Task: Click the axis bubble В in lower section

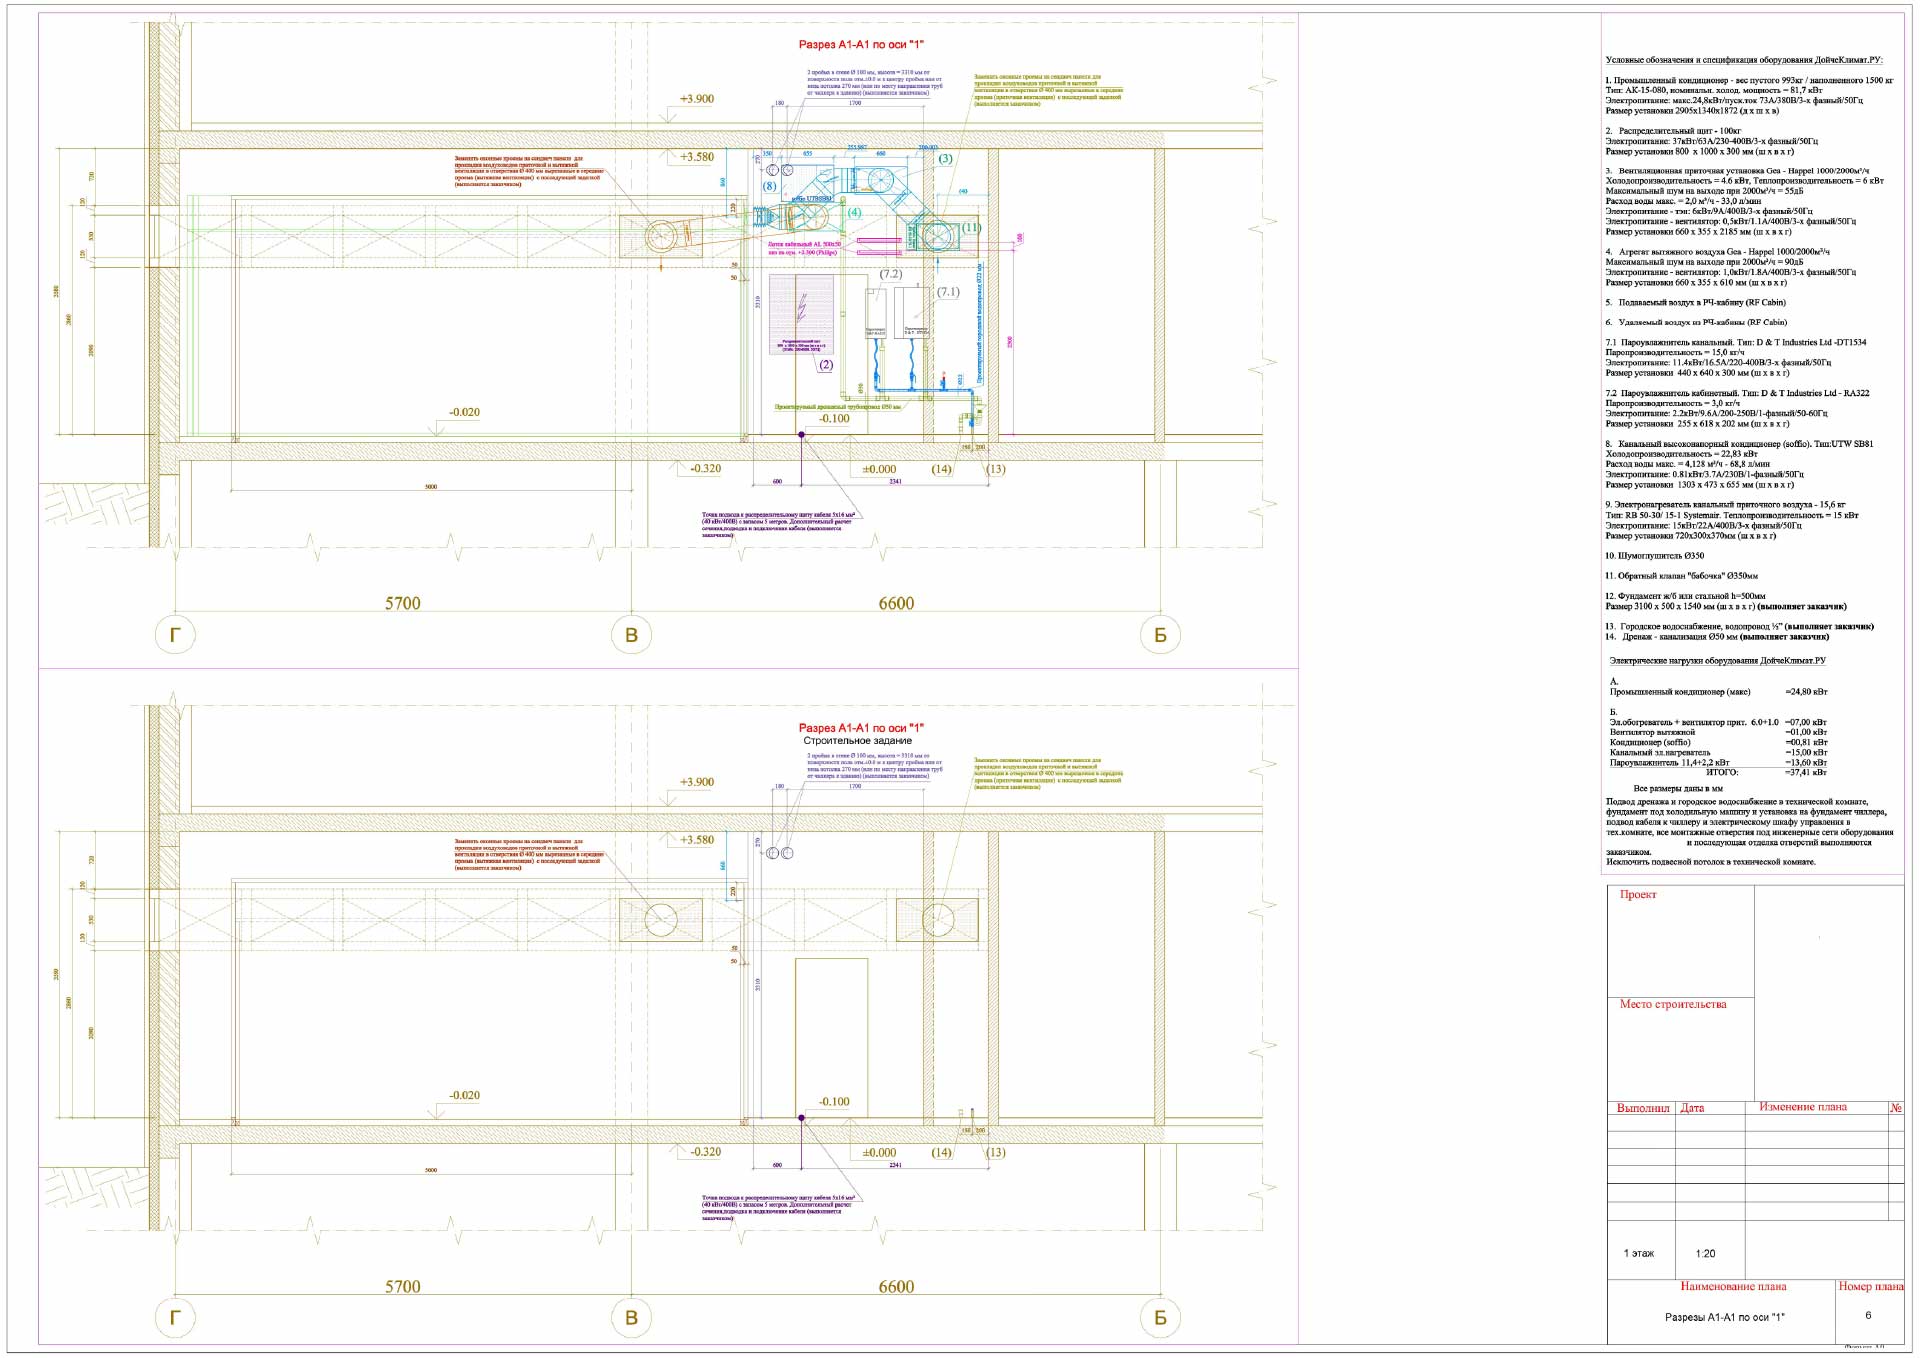Action: click(631, 1317)
